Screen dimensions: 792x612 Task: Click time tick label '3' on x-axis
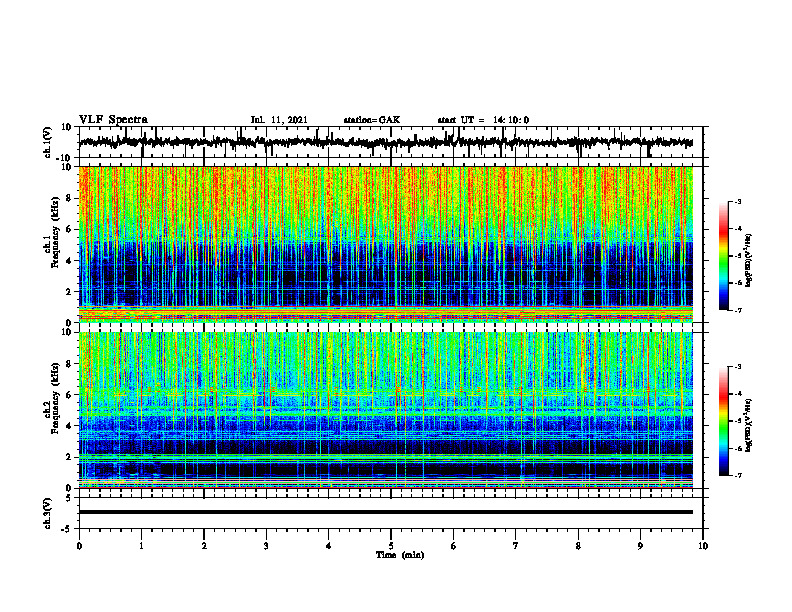pyautogui.click(x=266, y=546)
